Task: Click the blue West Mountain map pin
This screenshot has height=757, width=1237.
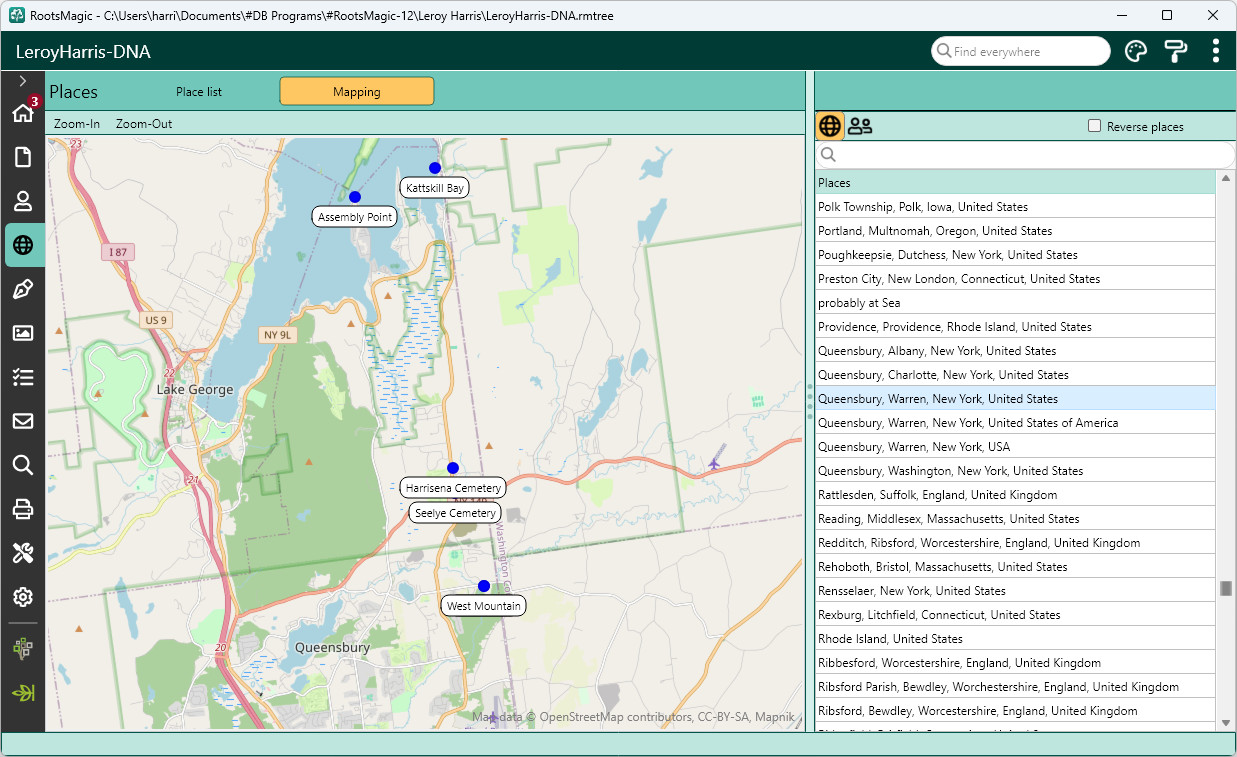Action: click(x=484, y=586)
